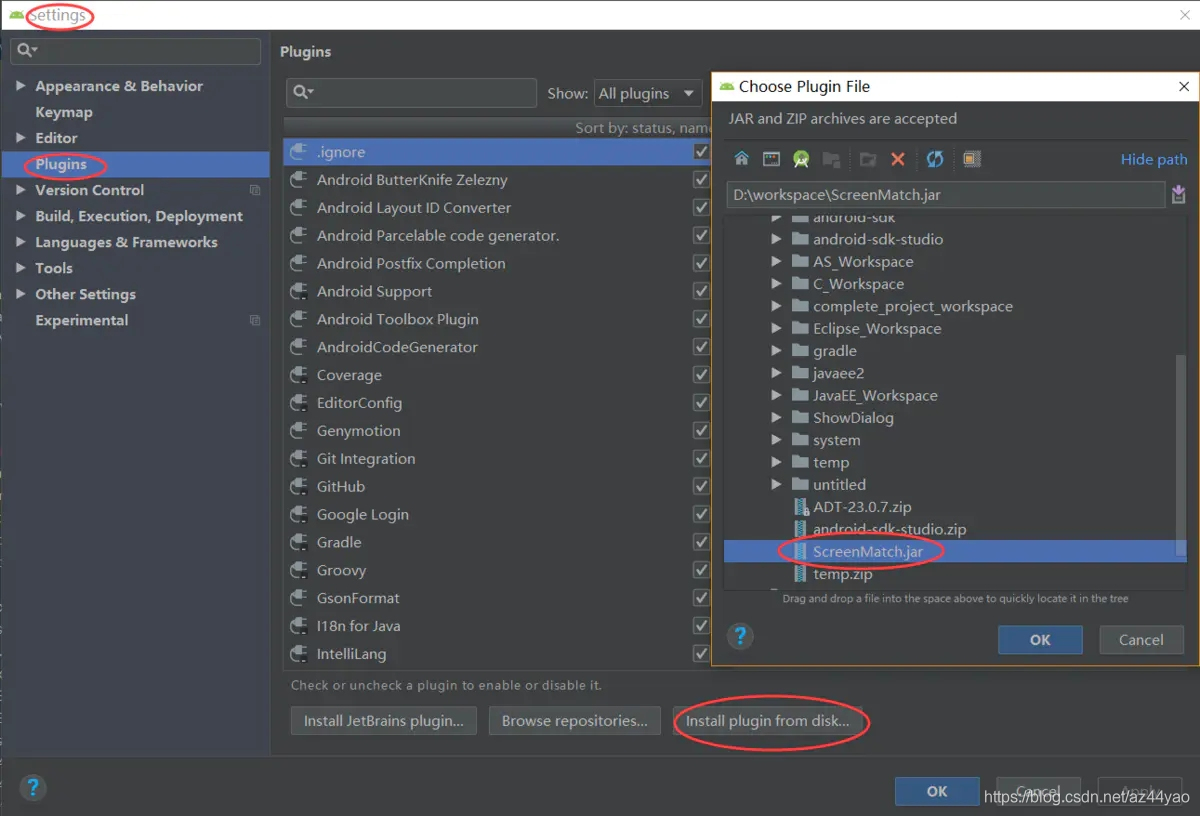The image size is (1200, 816).
Task: Click the Hide path link
Action: (1154, 159)
